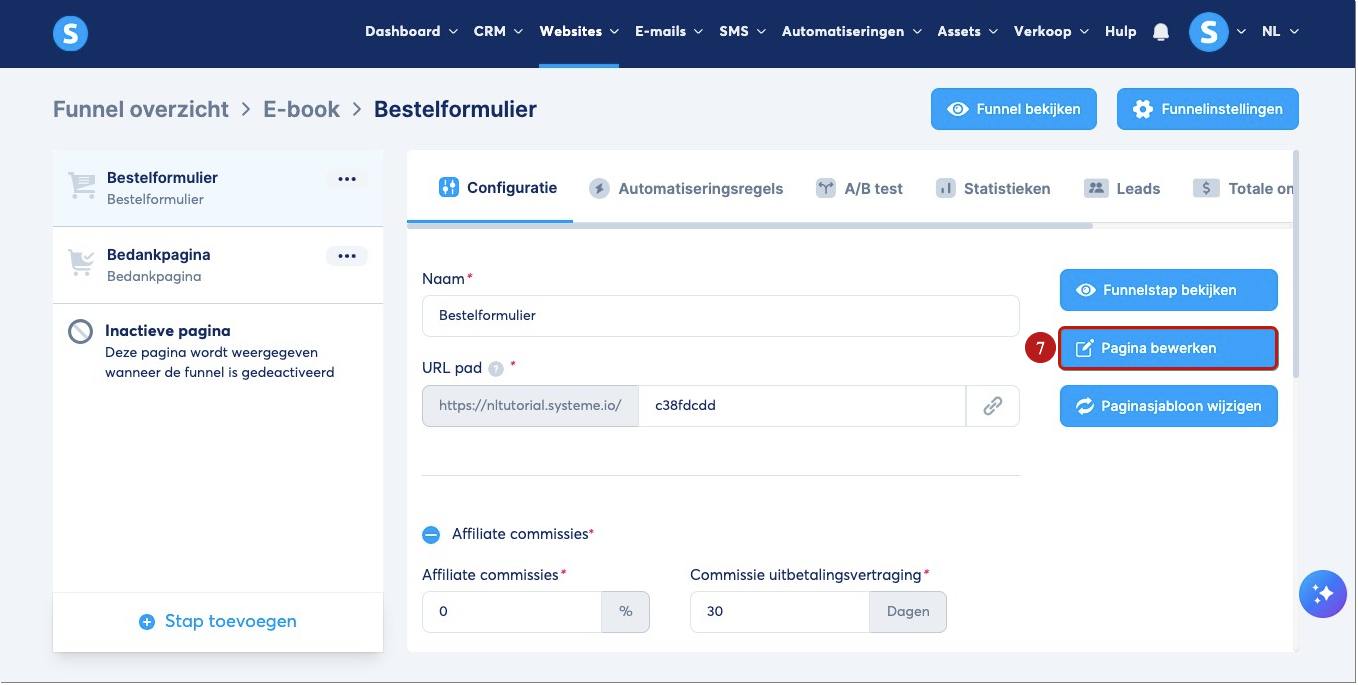
Task: Click the horizontal tabs scrollbar
Action: (750, 225)
